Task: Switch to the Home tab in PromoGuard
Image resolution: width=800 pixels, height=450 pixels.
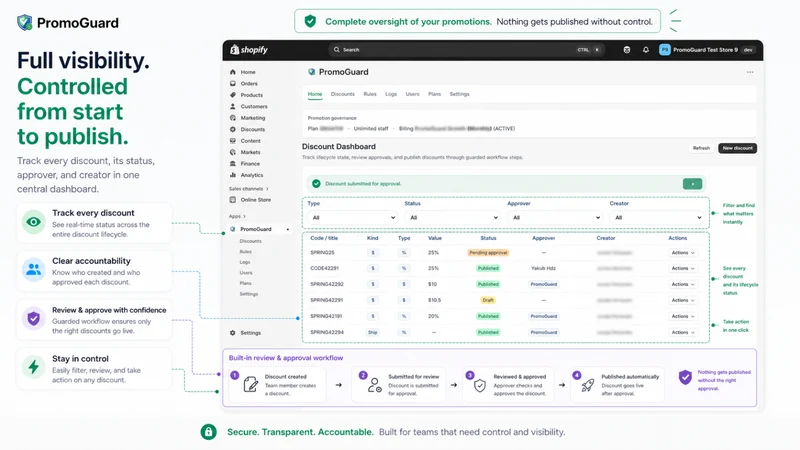Action: coord(315,94)
